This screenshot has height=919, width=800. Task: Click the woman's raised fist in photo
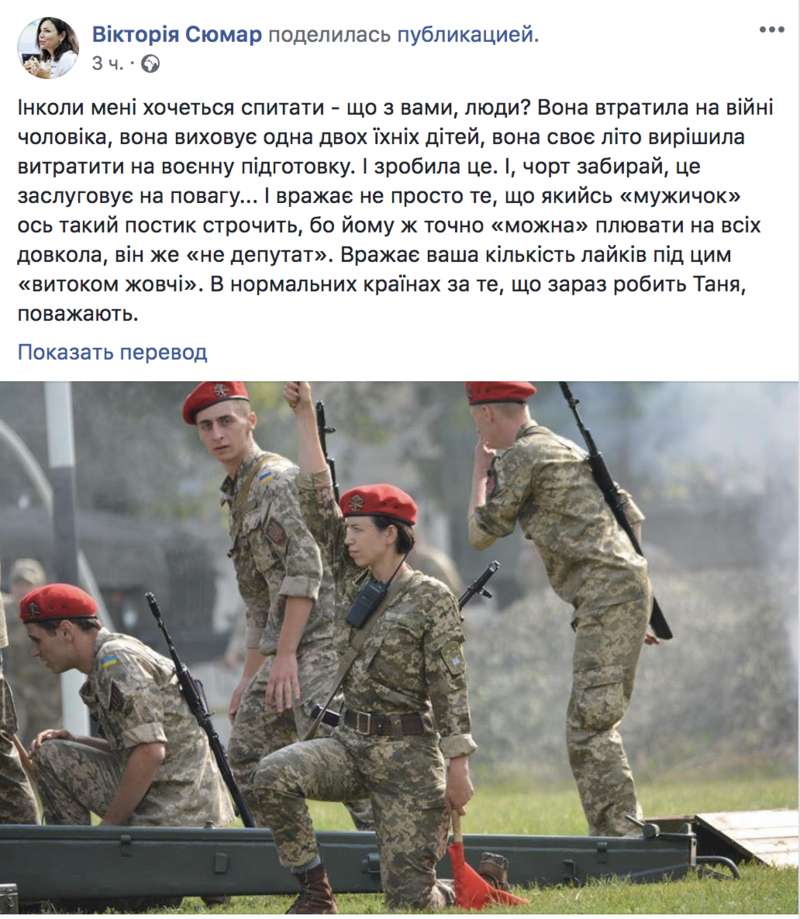click(298, 394)
